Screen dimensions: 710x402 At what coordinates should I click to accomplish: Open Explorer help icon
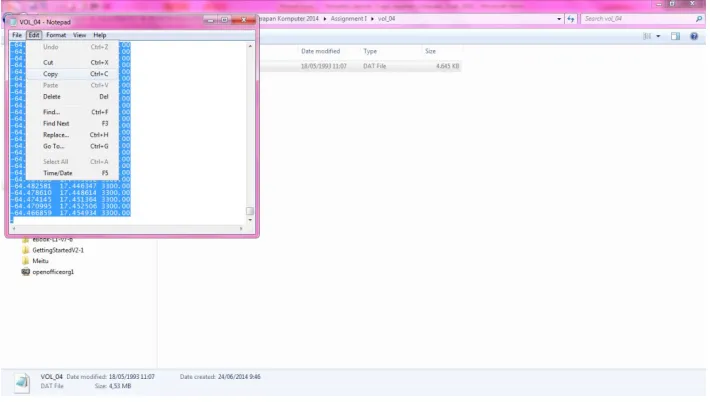694,36
